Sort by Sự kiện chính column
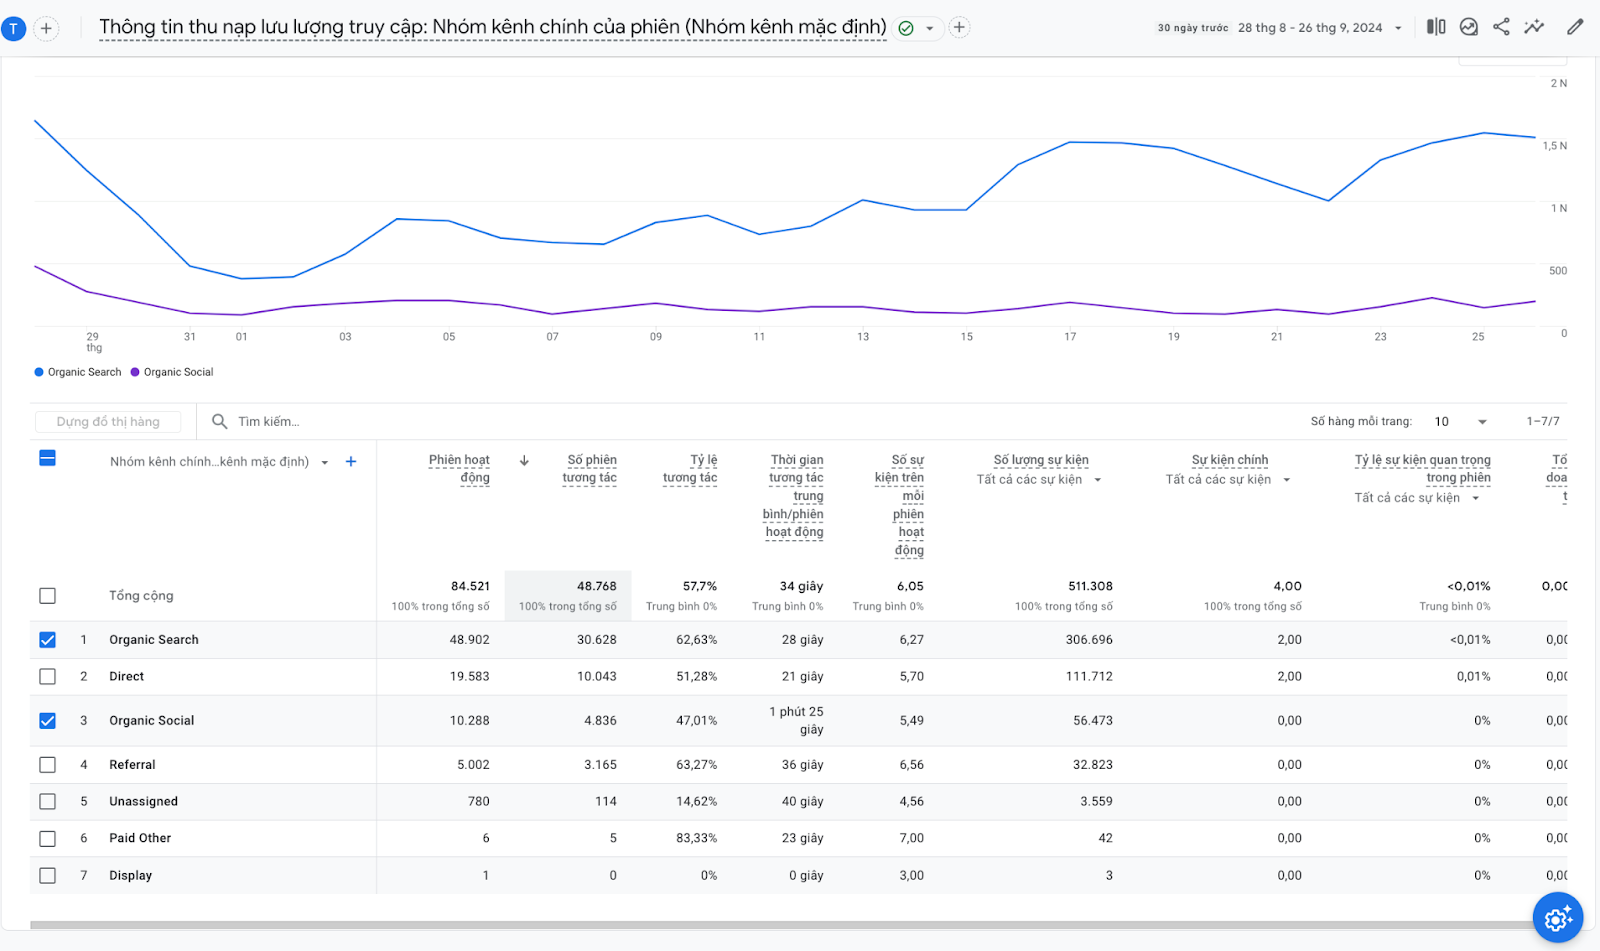Image resolution: width=1600 pixels, height=951 pixels. click(1230, 460)
